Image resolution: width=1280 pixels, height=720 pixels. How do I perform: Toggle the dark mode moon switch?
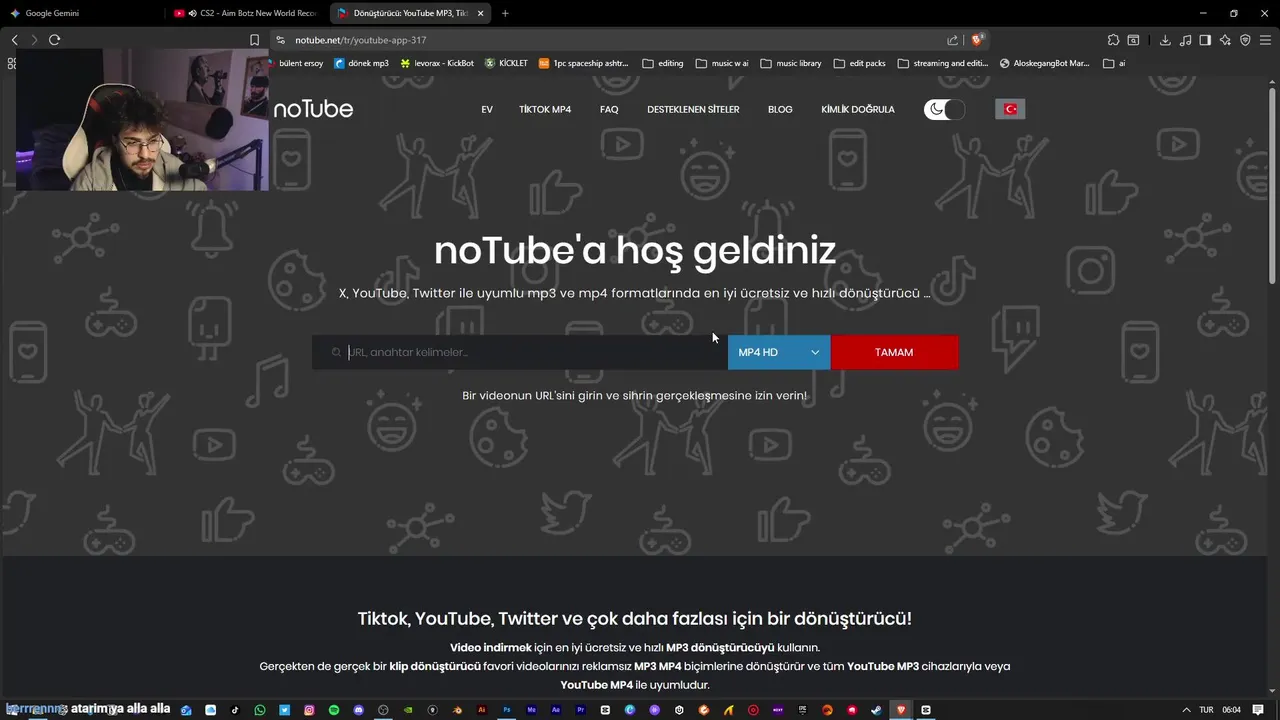click(x=944, y=109)
